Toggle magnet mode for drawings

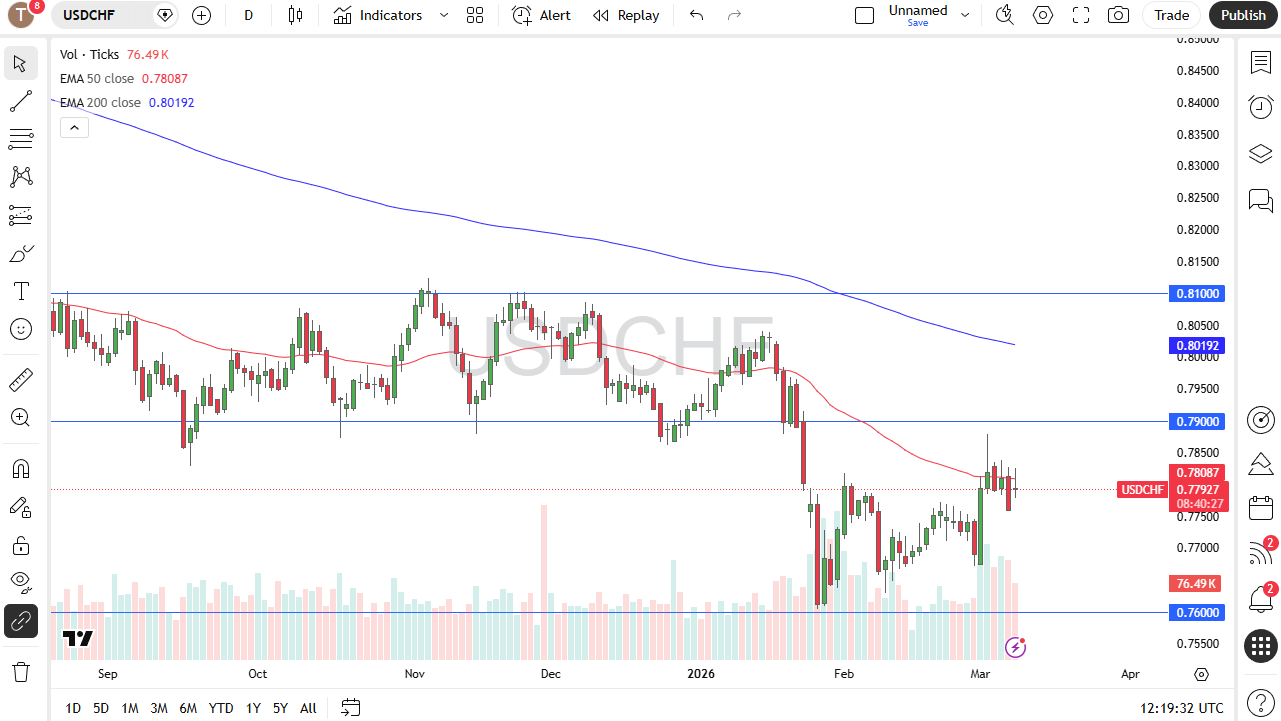coord(20,468)
